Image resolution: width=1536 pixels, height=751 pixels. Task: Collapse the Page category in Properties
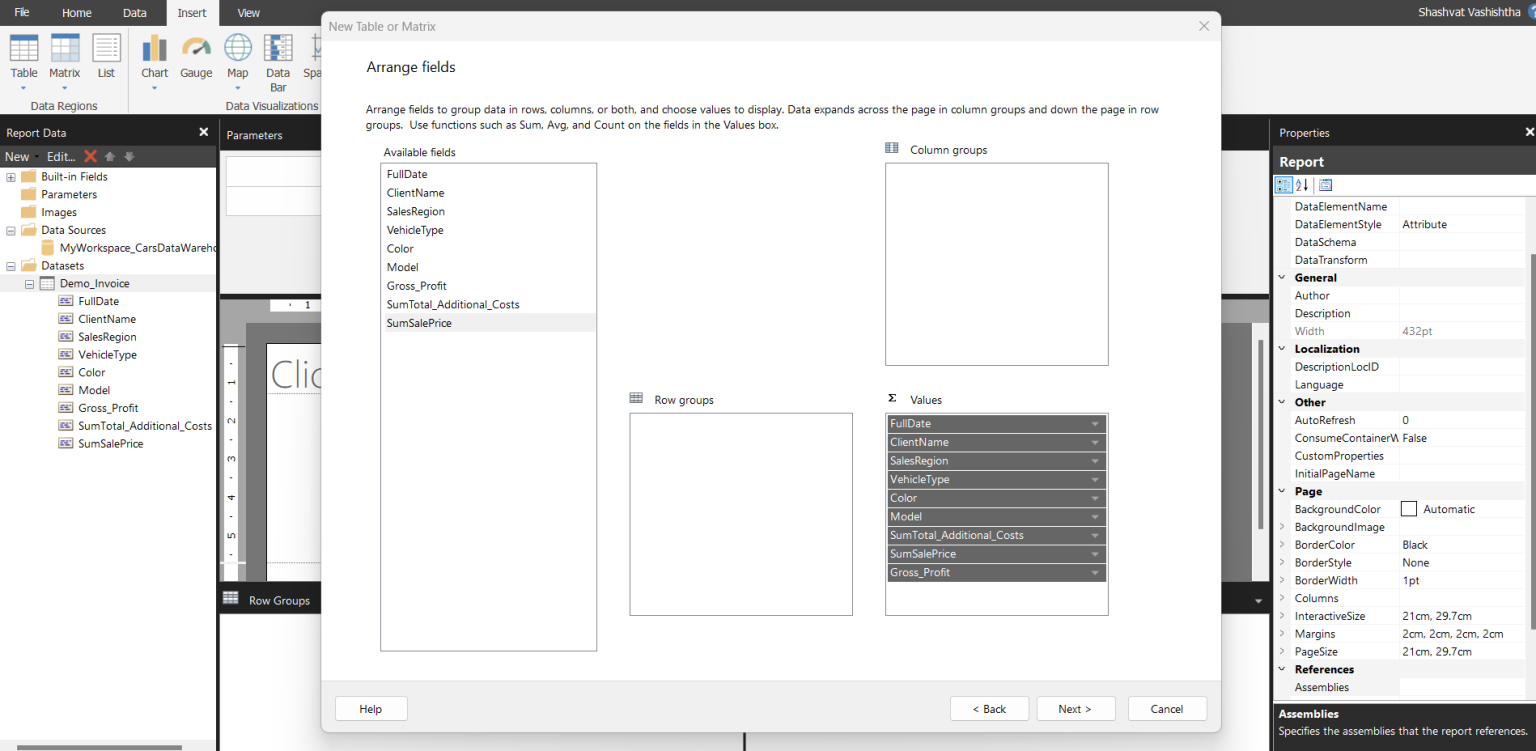pos(1281,491)
